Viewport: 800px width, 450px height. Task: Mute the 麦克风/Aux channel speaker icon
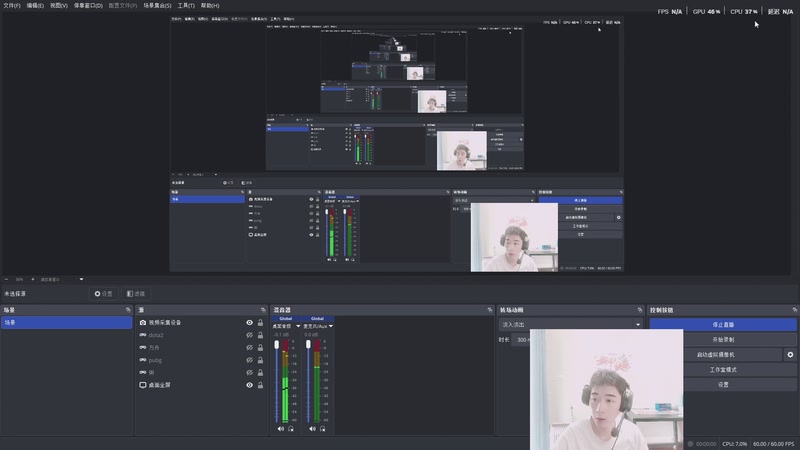pos(312,429)
